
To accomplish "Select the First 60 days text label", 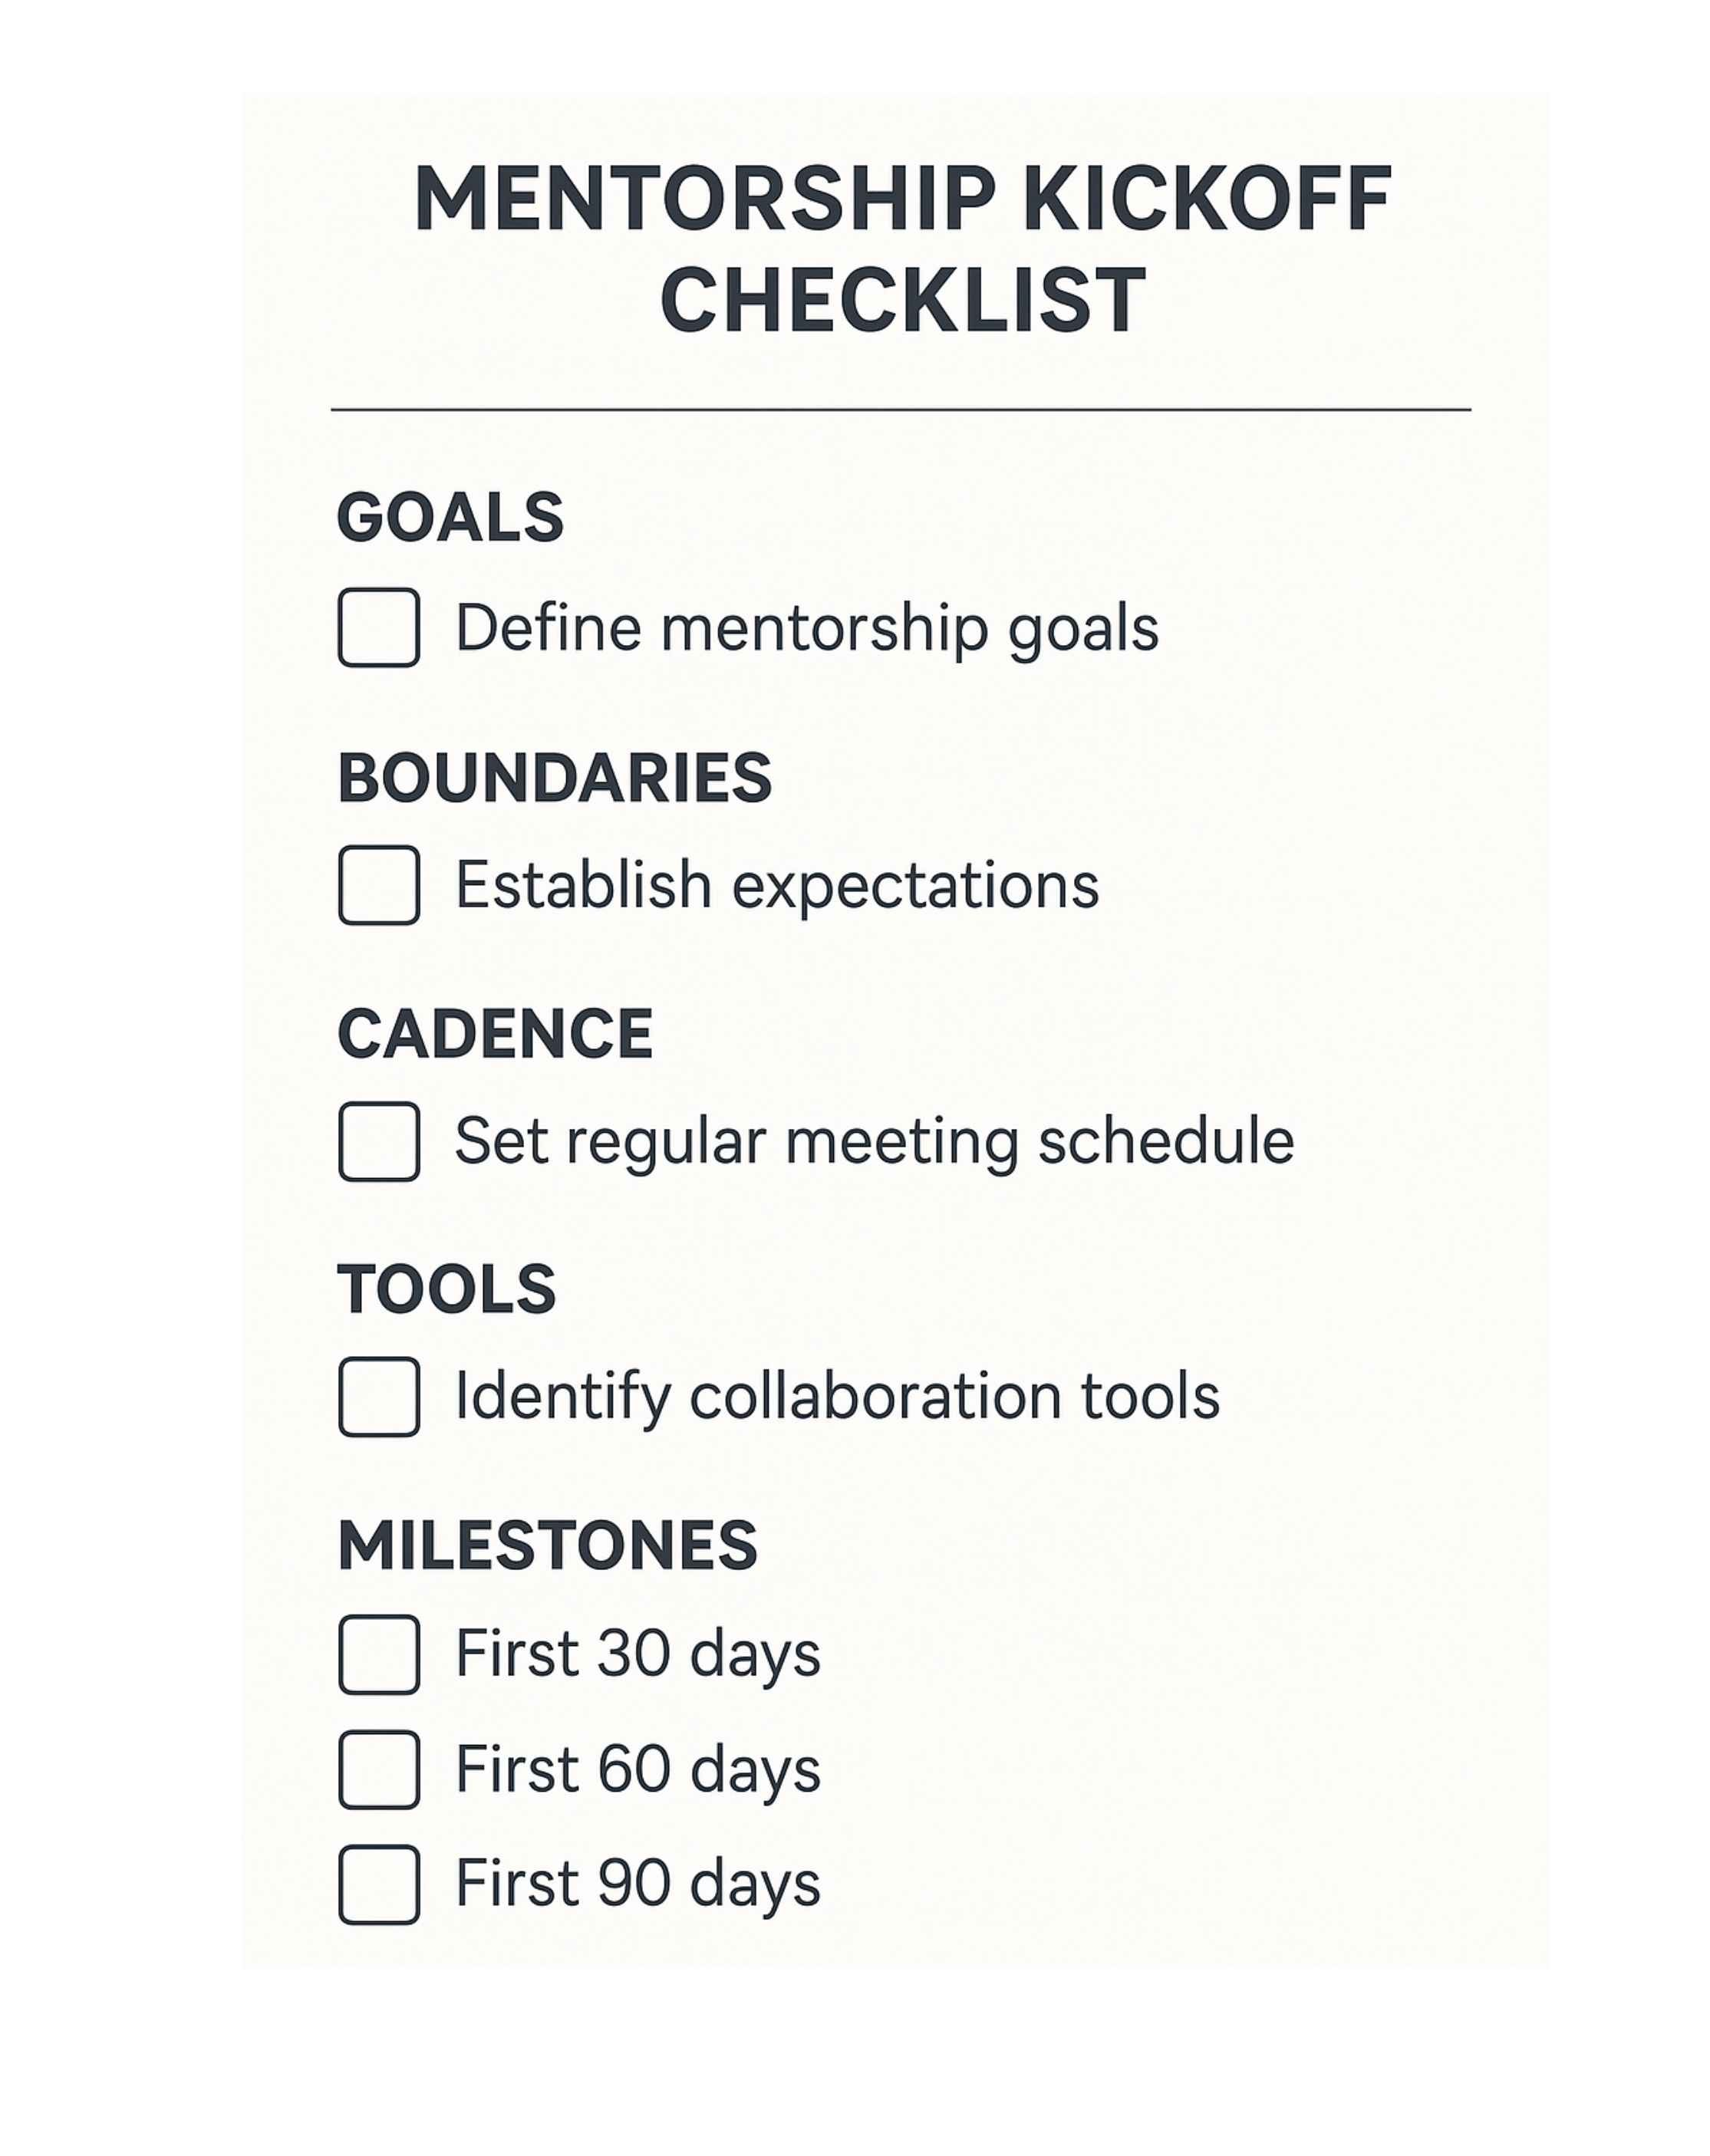I will (x=638, y=1770).
